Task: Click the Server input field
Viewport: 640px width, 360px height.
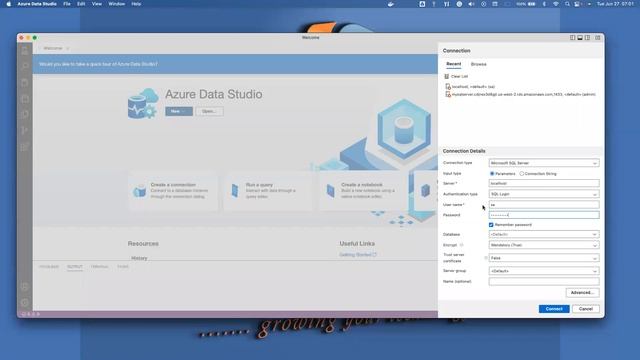Action: coord(544,183)
